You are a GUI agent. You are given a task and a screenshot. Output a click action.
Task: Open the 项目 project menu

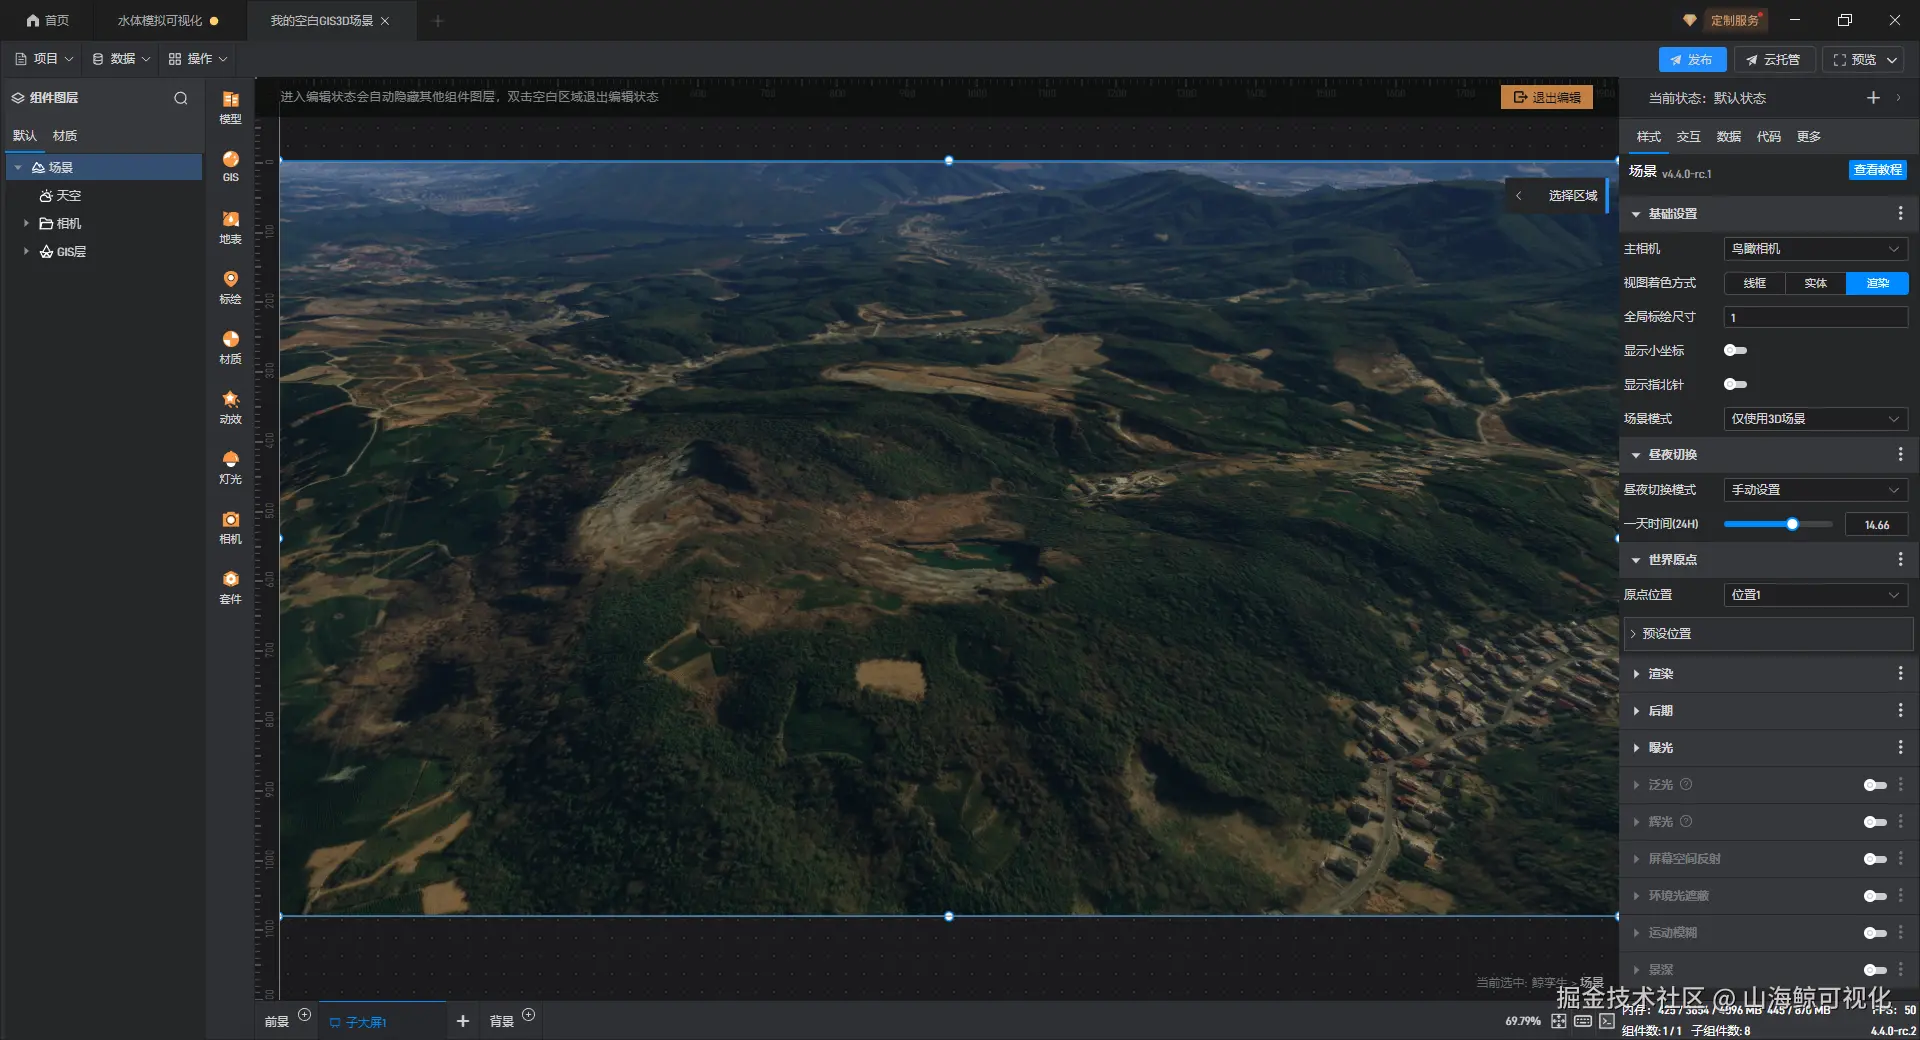[44, 59]
